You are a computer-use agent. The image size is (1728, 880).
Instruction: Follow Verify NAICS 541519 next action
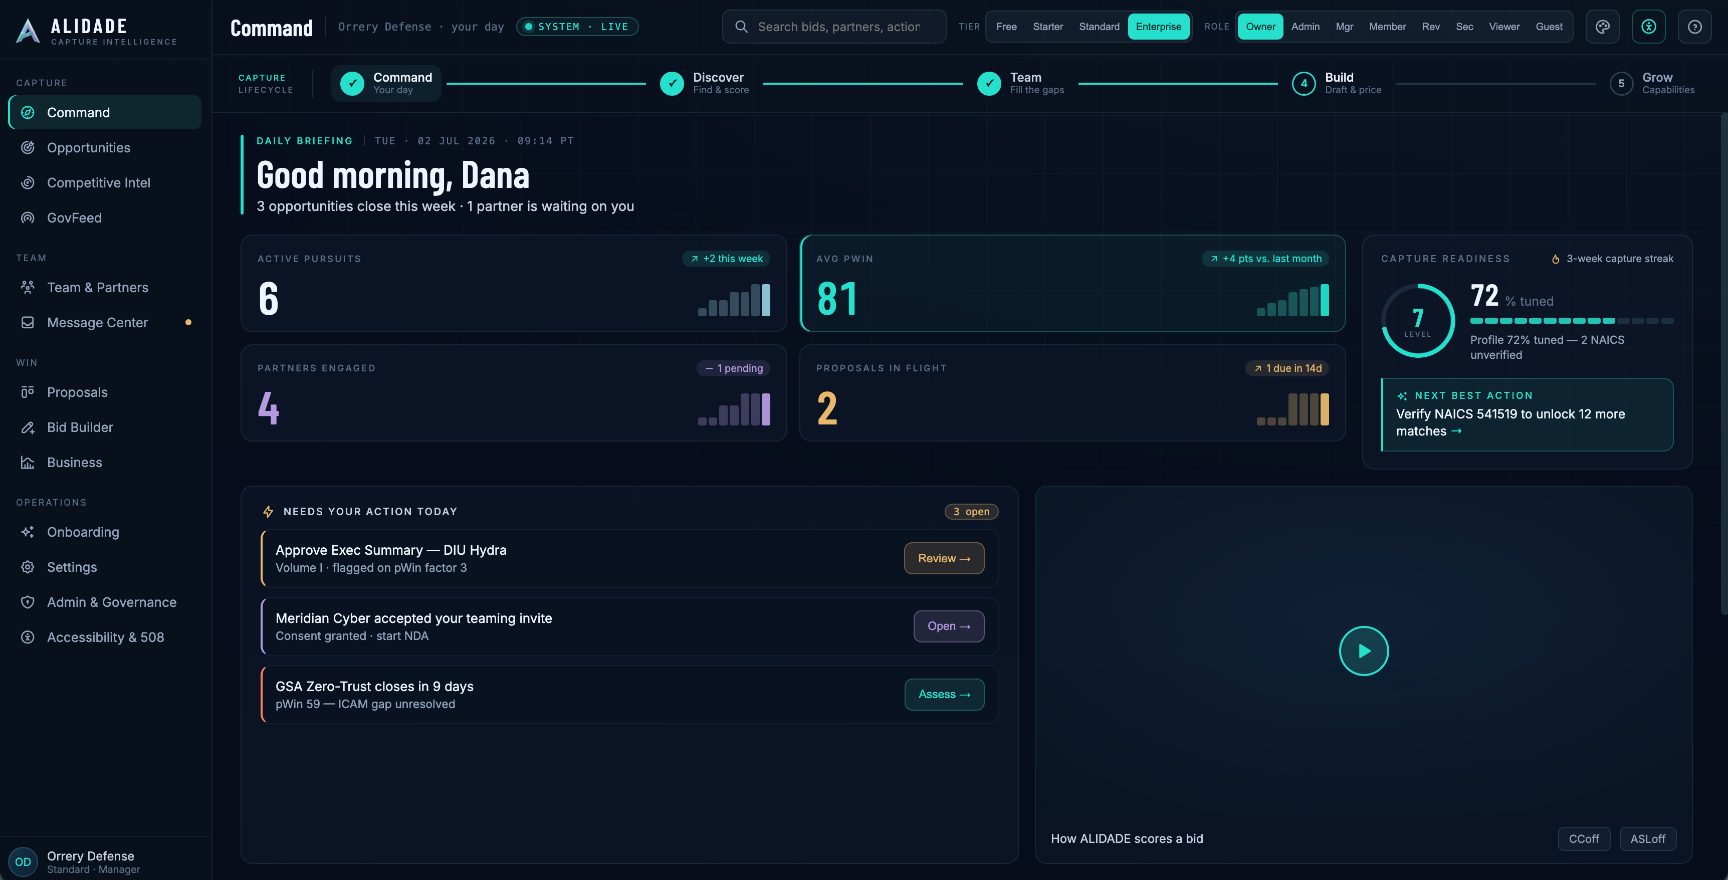[1527, 415]
